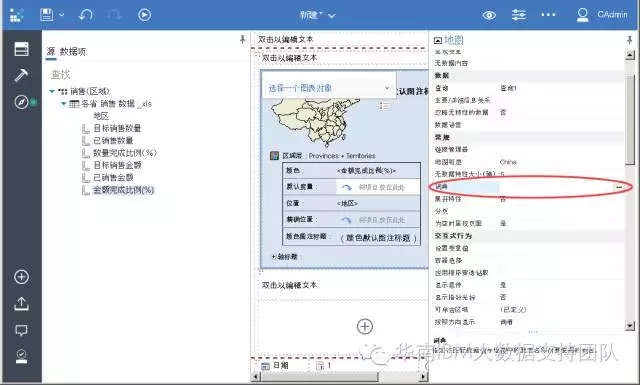Select the 显示悬停 property row
Image resolution: width=640 pixels, height=385 pixels.
coord(529,285)
